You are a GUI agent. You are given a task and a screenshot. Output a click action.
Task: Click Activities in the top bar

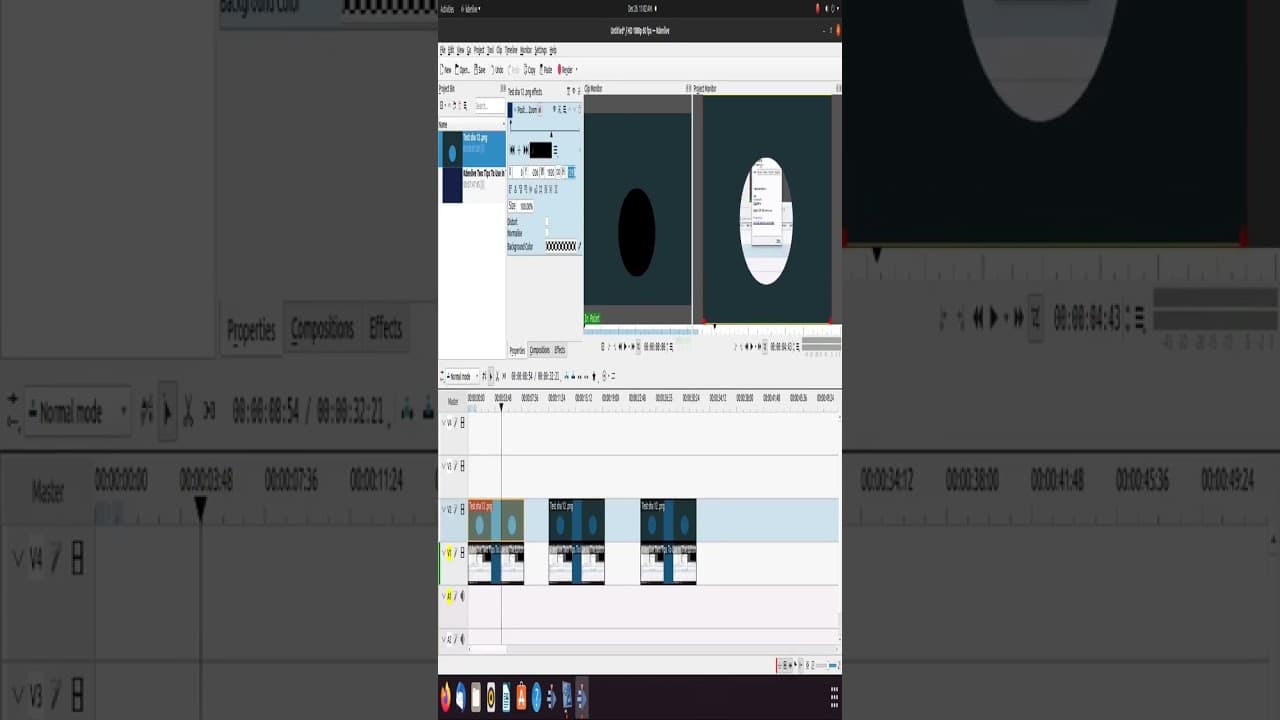tap(447, 9)
